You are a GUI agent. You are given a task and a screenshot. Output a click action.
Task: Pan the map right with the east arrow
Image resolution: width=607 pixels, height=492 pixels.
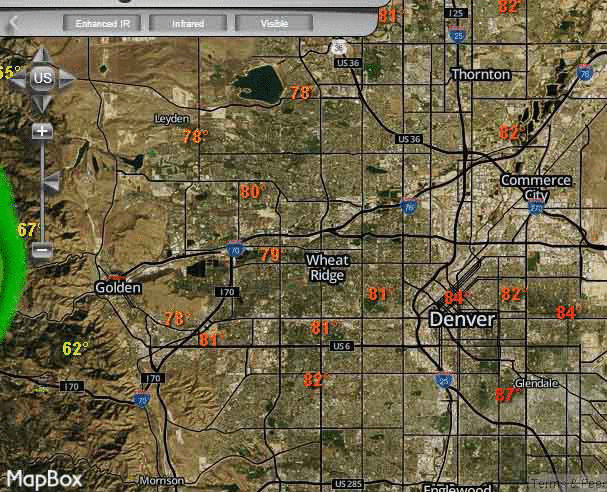click(x=67, y=77)
